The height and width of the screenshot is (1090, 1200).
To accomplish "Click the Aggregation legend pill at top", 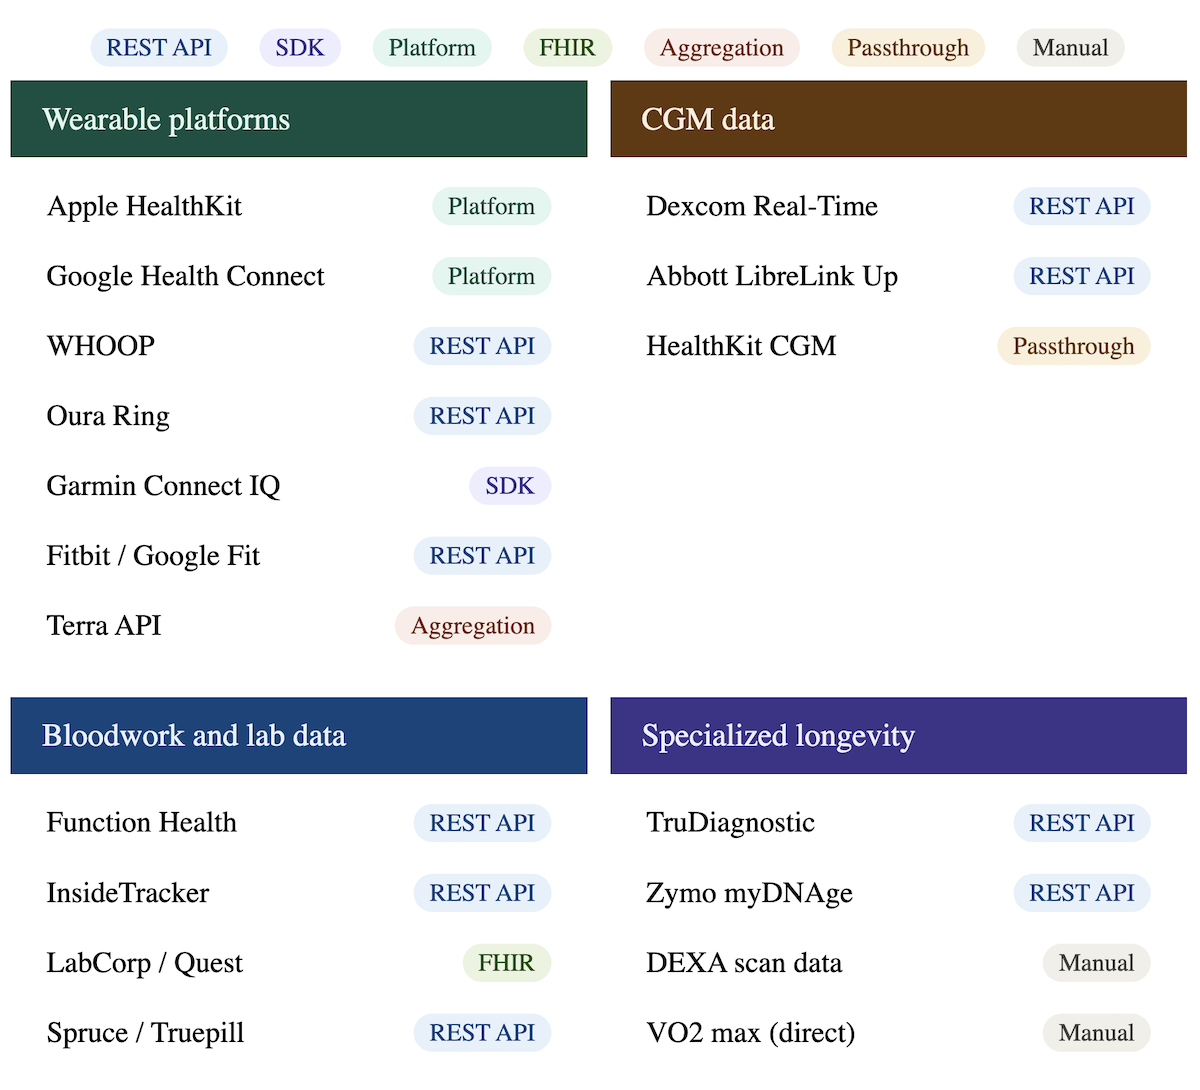I will click(x=722, y=48).
